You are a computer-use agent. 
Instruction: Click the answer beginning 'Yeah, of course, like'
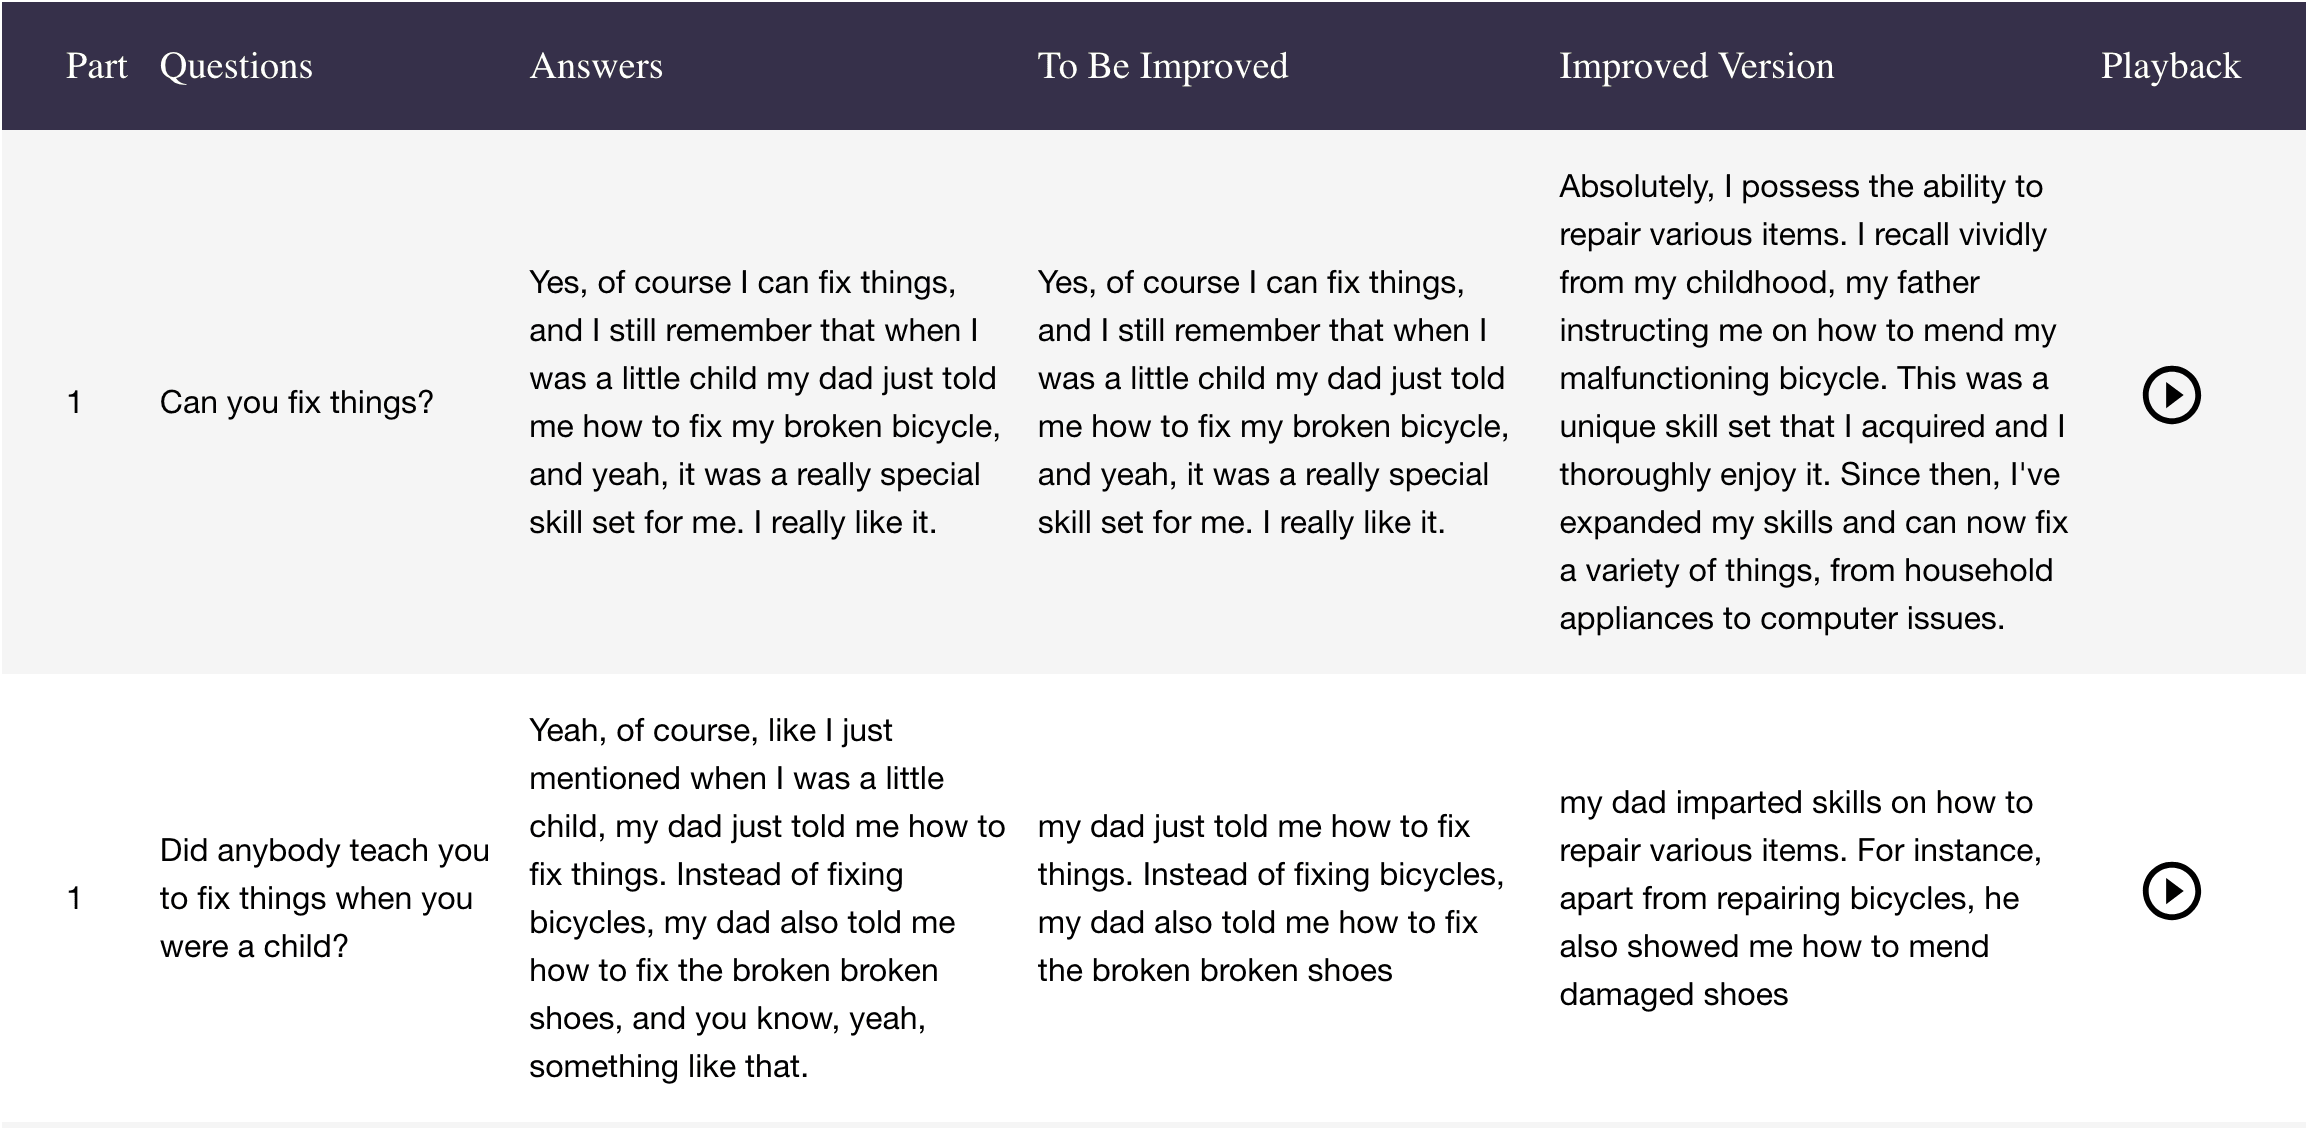766,898
